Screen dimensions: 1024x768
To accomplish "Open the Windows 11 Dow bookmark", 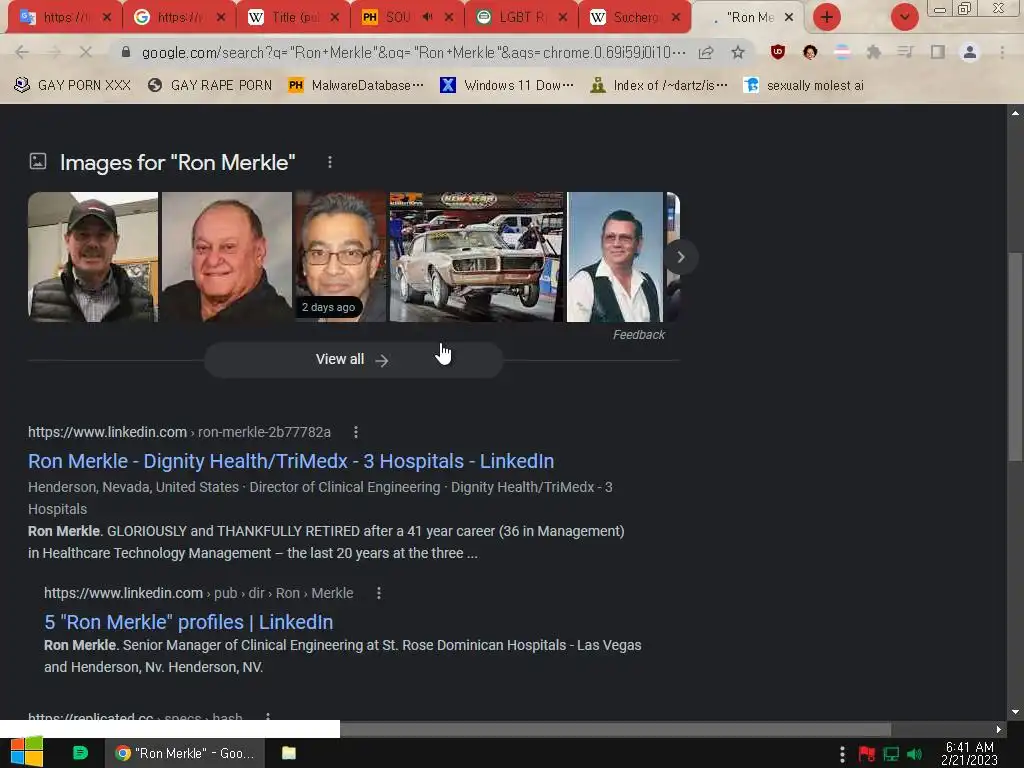I will (507, 85).
